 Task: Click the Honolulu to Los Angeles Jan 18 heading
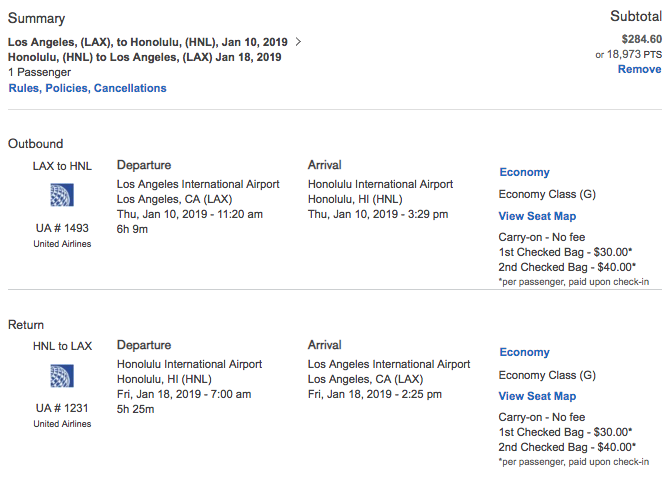(x=144, y=57)
